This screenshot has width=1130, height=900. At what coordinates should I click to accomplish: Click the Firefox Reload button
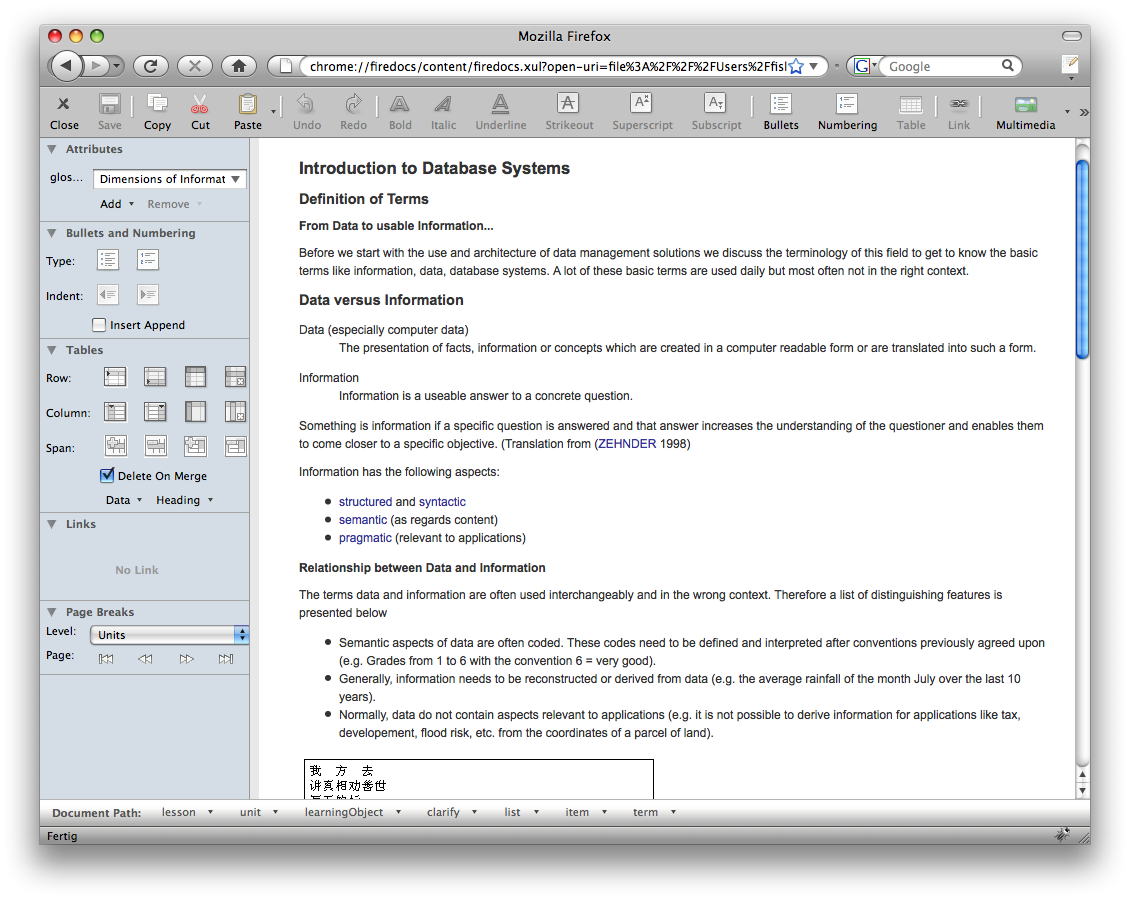pos(151,66)
